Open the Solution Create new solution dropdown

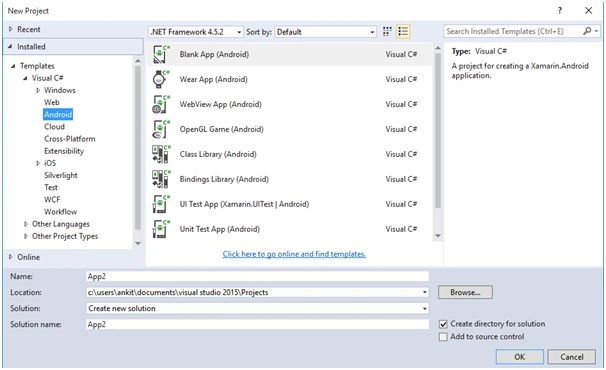425,308
